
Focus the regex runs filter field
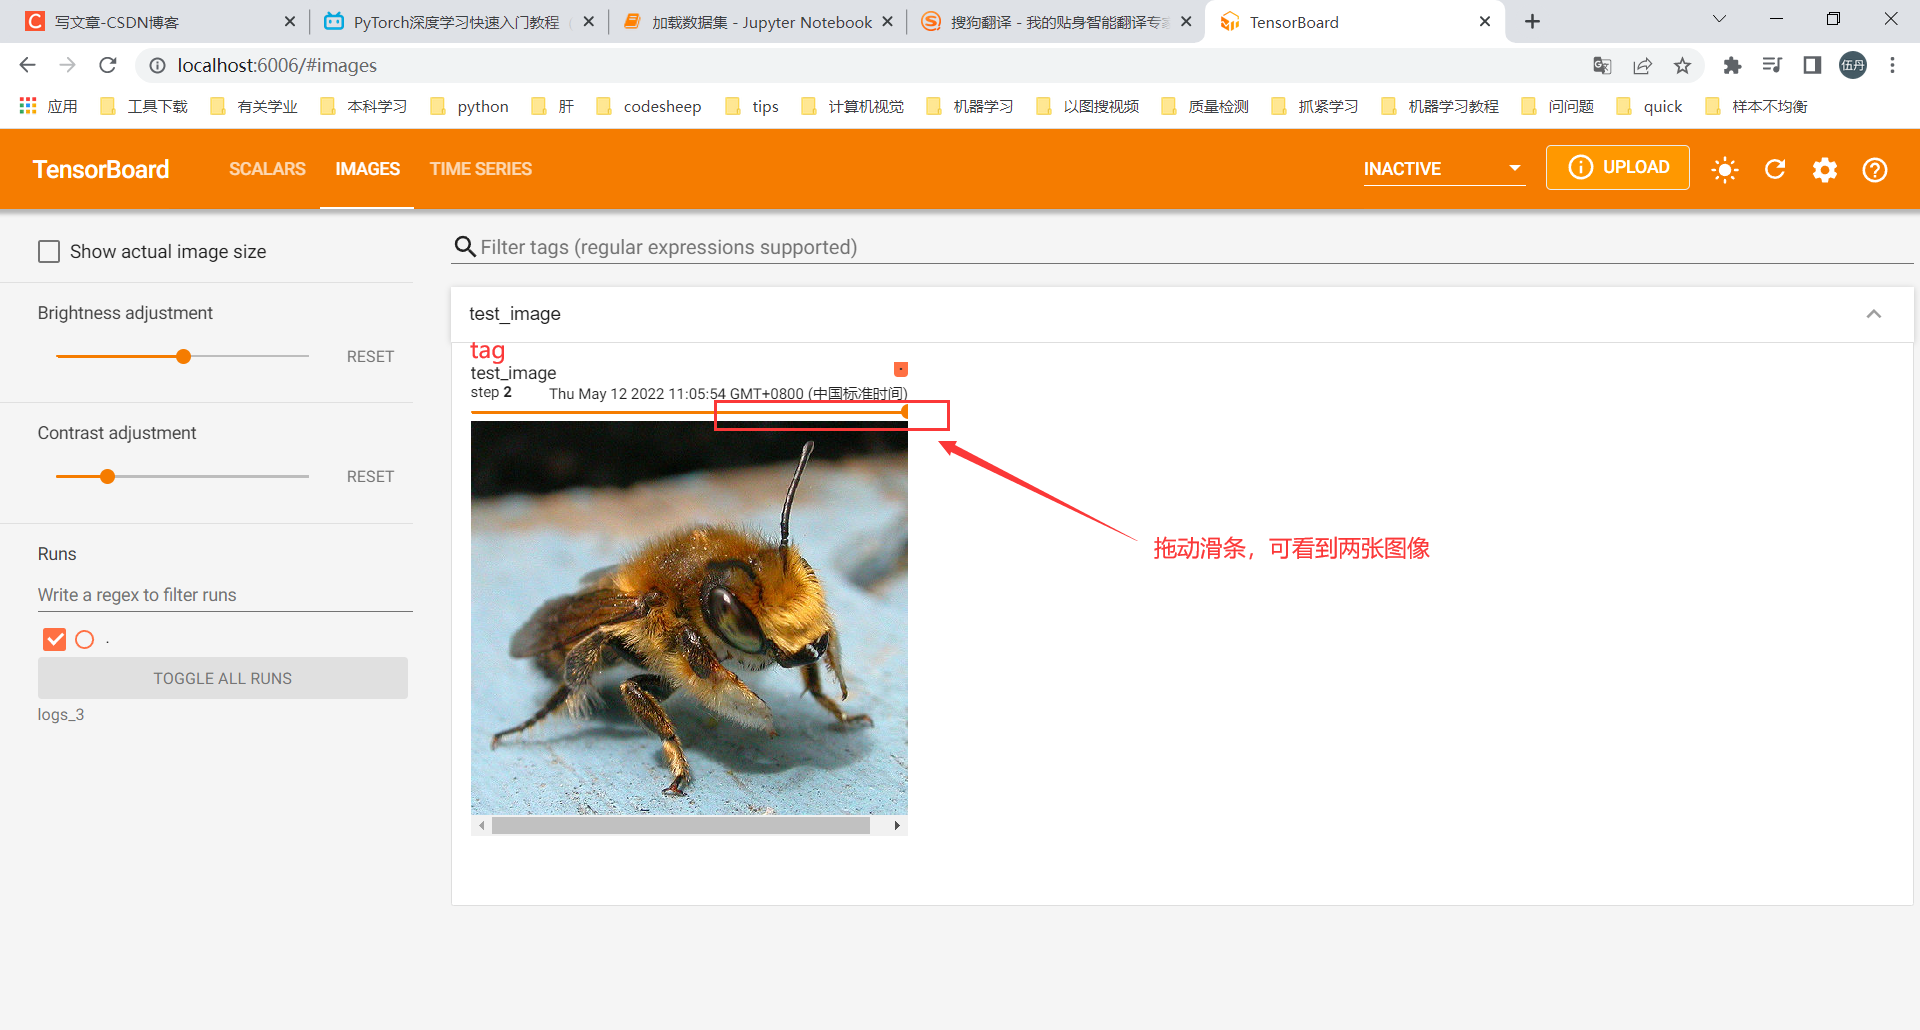pos(225,595)
